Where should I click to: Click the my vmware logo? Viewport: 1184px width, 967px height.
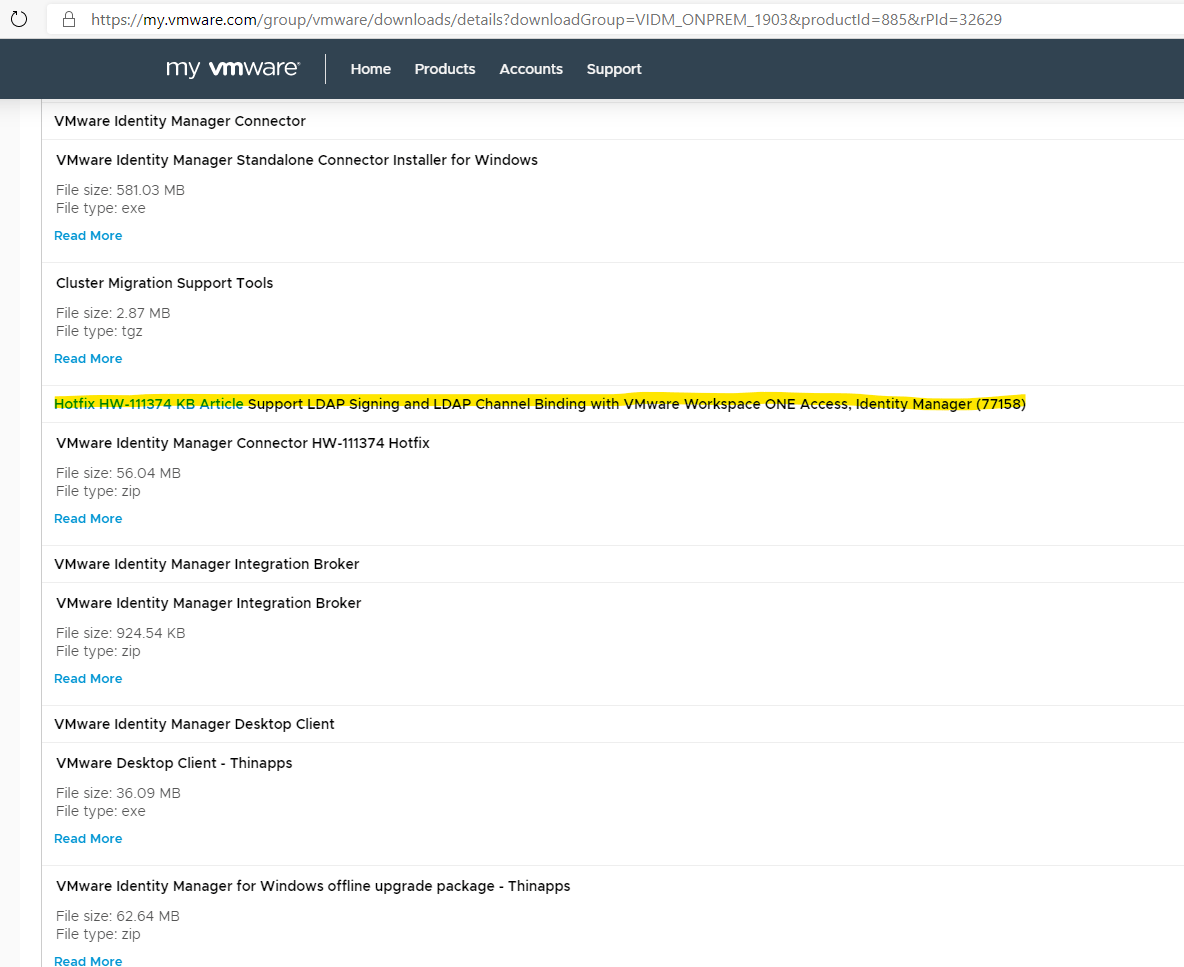click(233, 69)
